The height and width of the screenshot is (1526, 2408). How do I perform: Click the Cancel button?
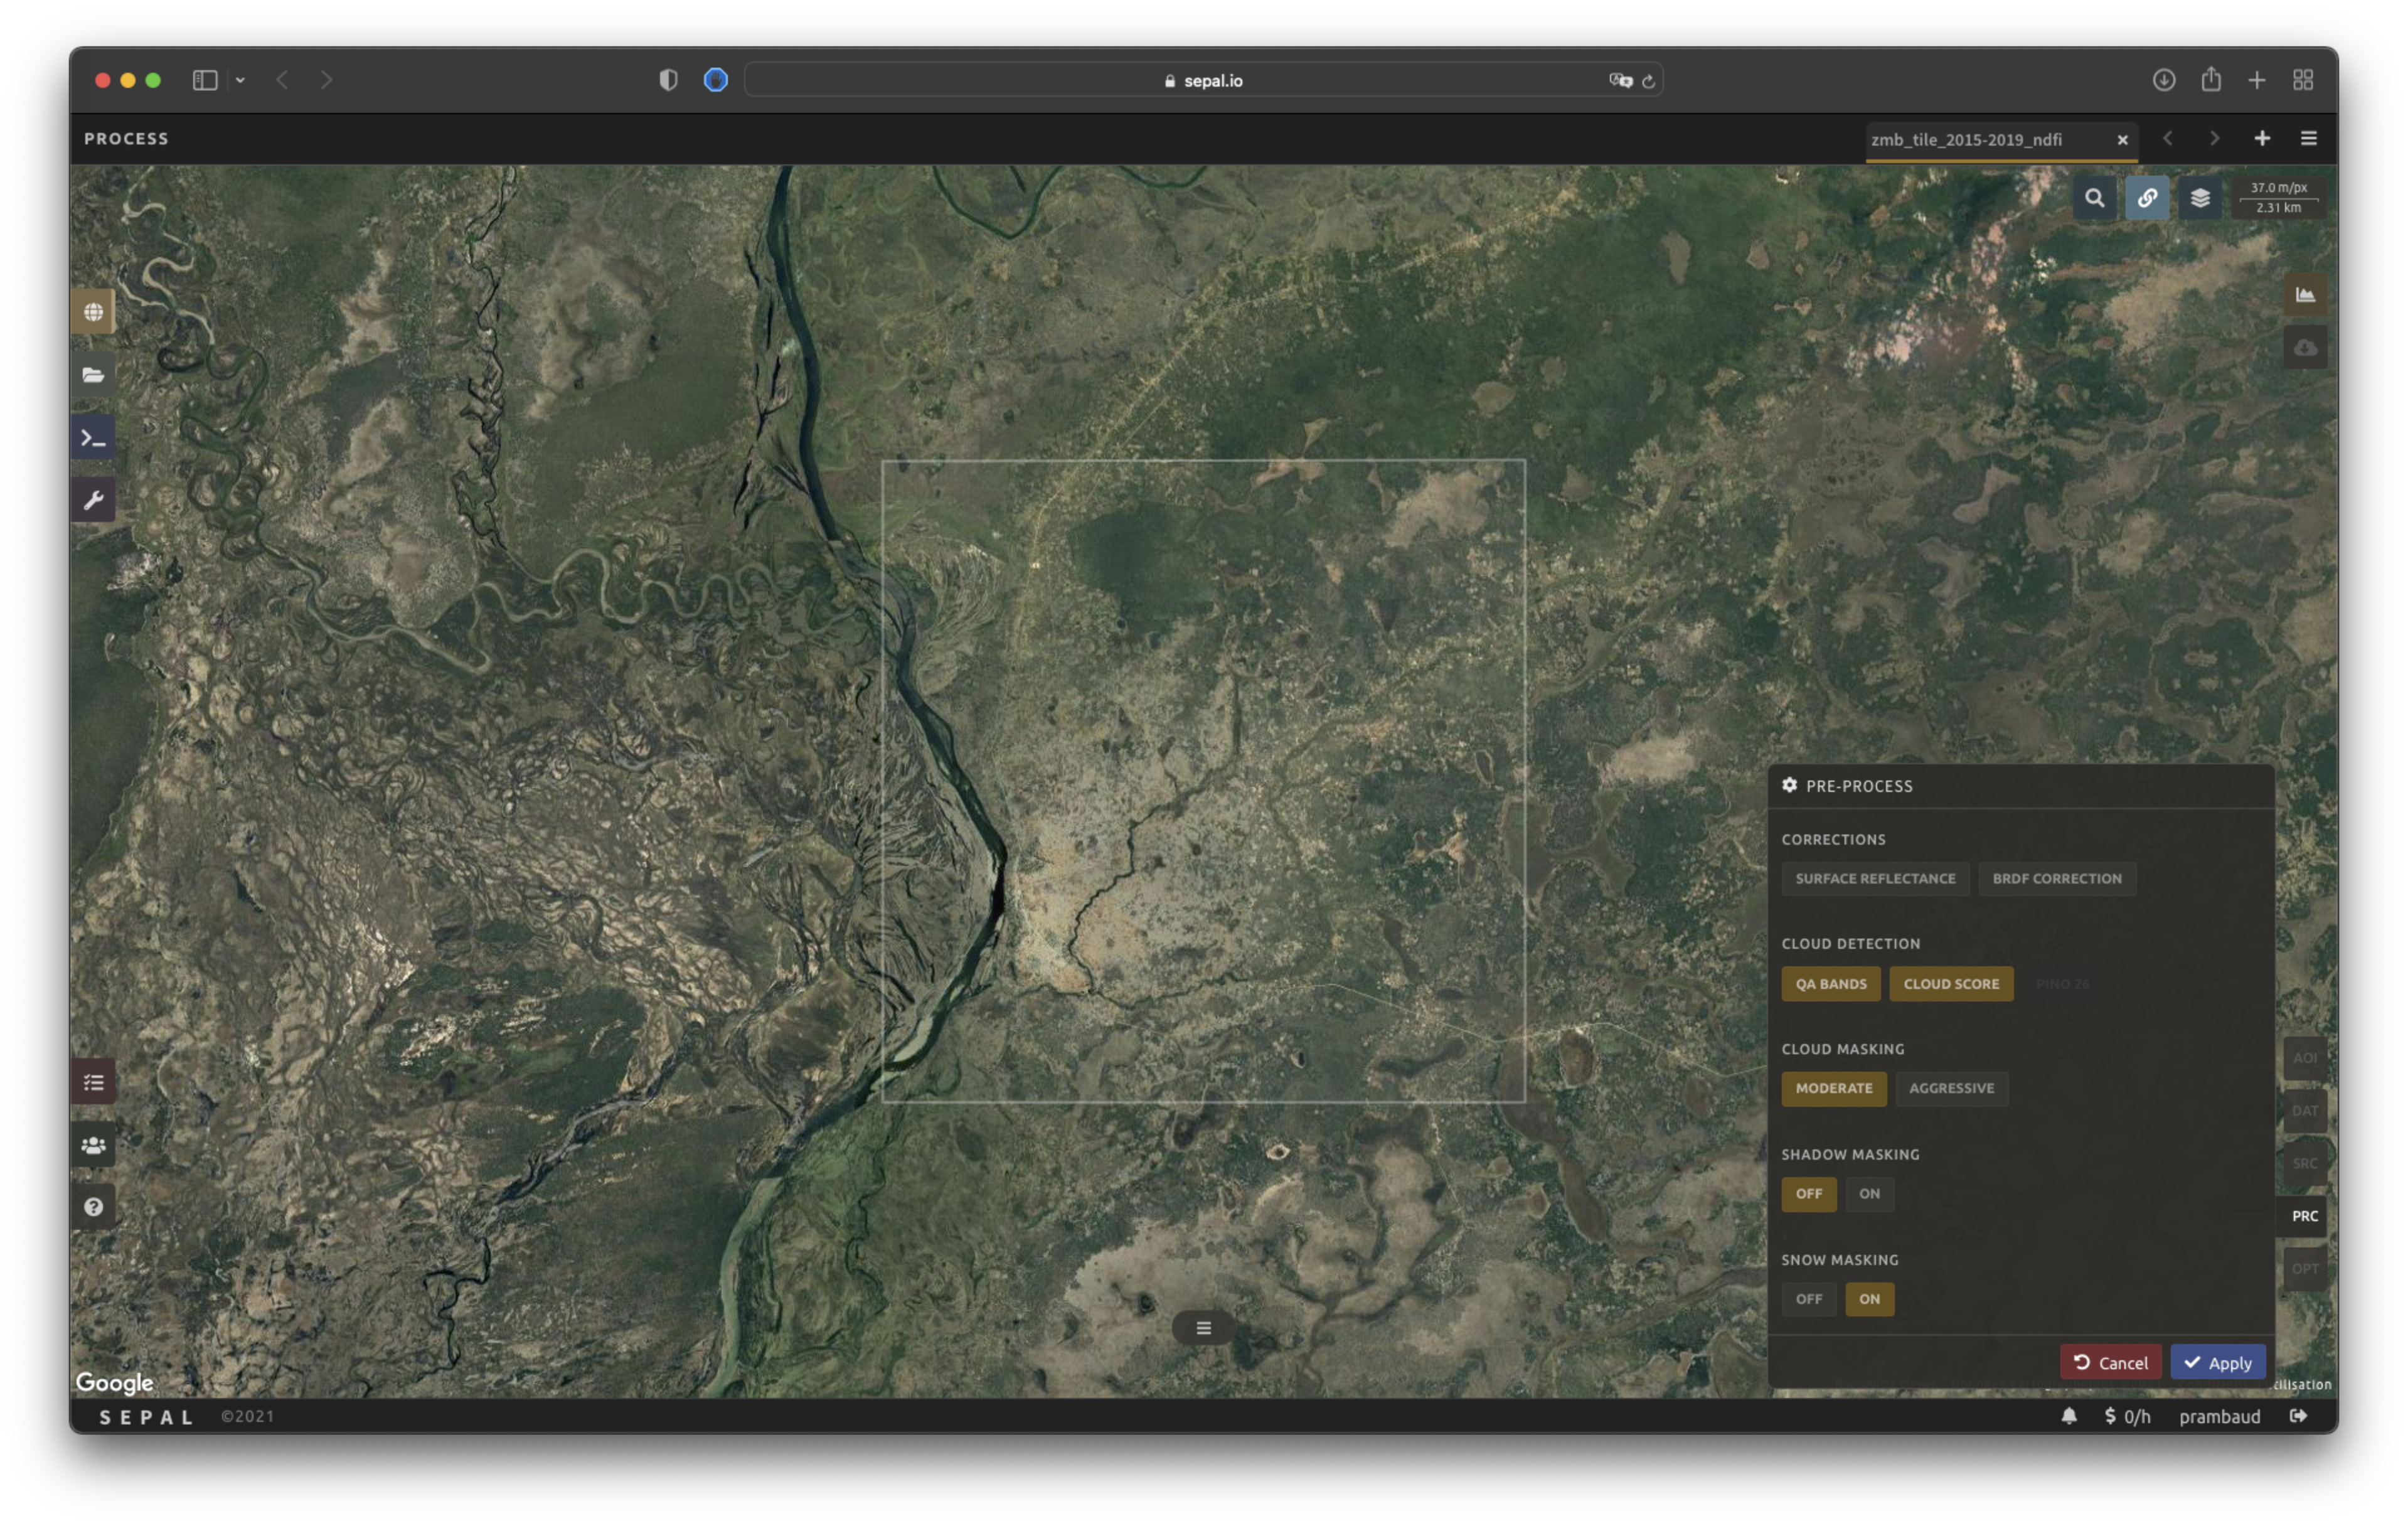tap(2110, 1363)
